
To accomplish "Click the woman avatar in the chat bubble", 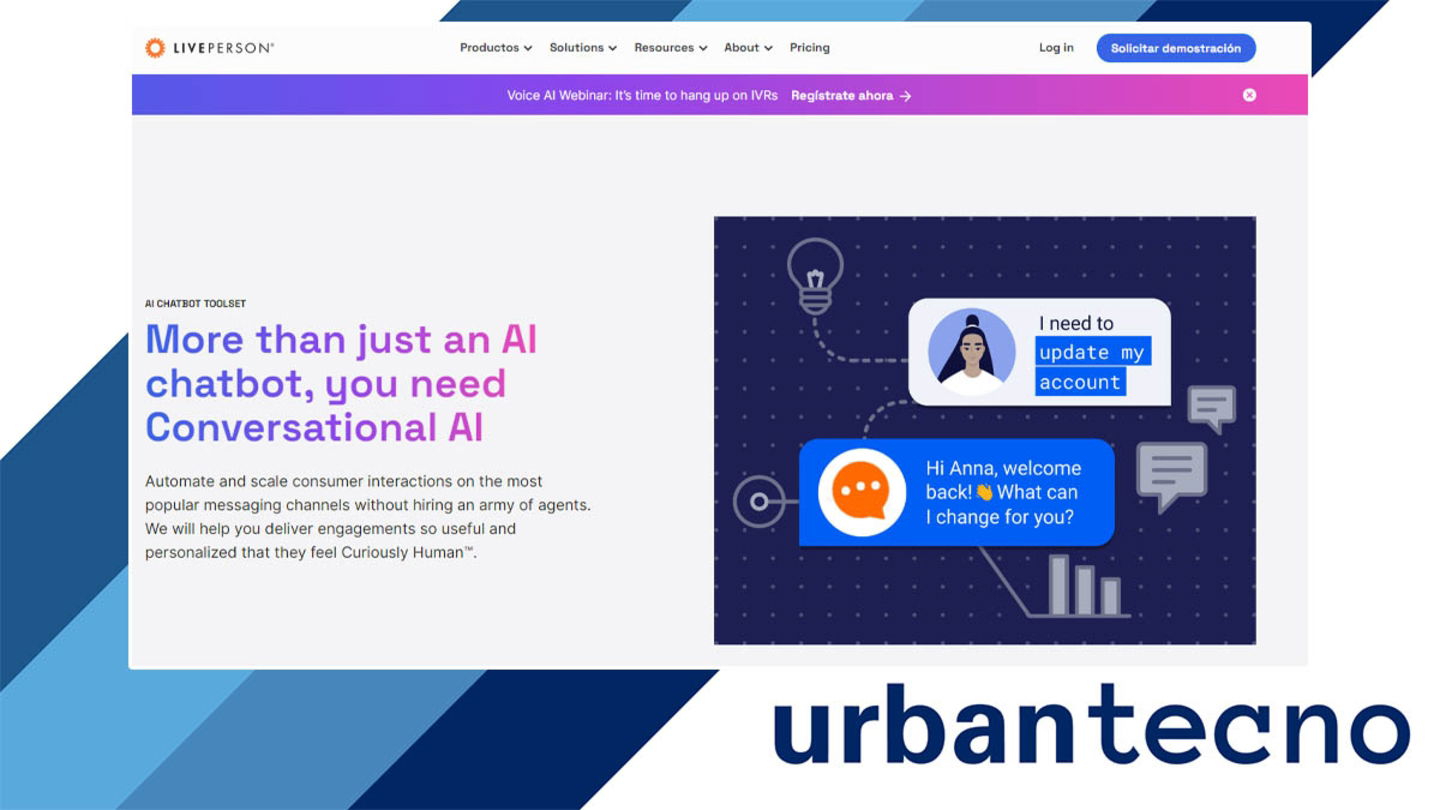I will tap(972, 352).
